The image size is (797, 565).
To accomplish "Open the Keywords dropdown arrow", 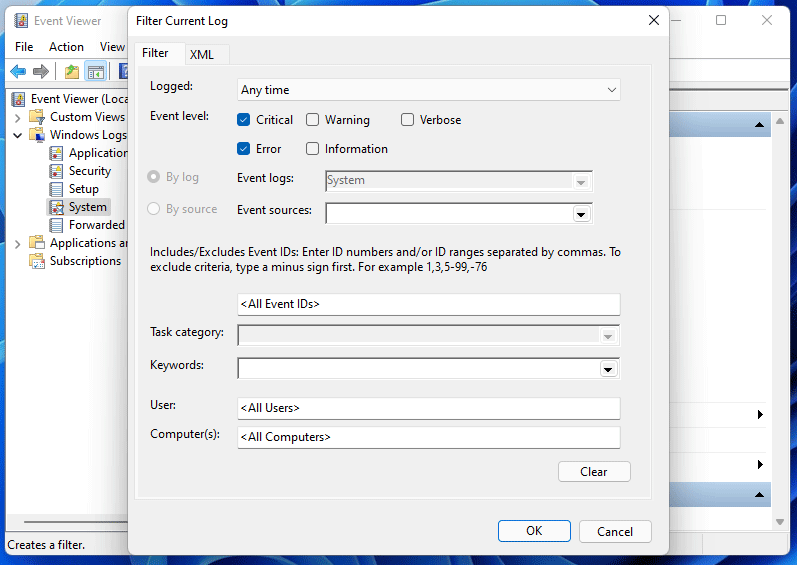I will click(x=608, y=369).
